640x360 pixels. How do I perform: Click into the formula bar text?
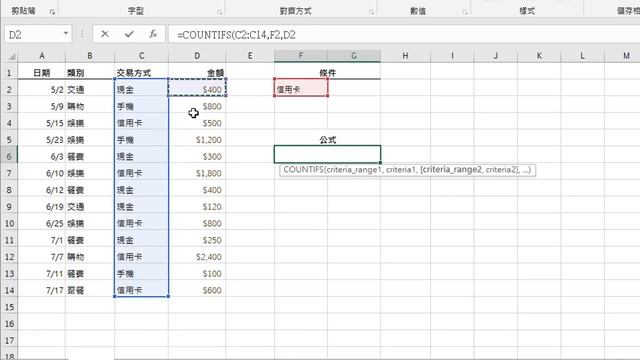236,35
